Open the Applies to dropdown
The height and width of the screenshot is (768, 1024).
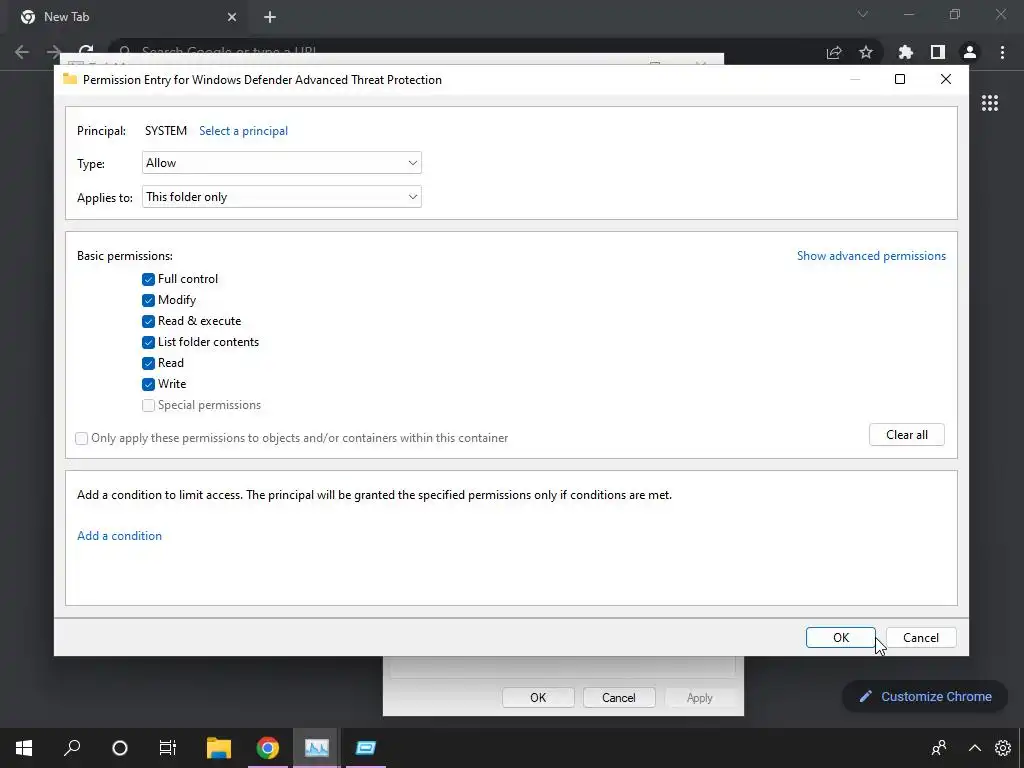click(281, 197)
